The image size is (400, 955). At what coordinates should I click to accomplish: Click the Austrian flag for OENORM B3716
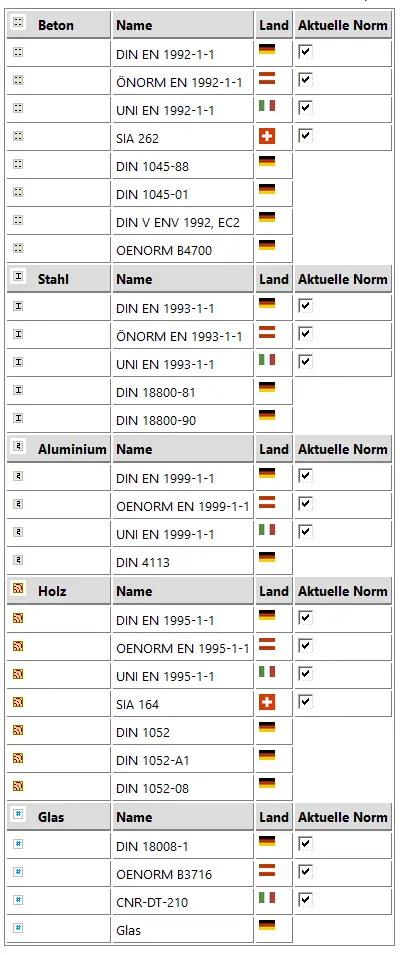click(x=267, y=870)
